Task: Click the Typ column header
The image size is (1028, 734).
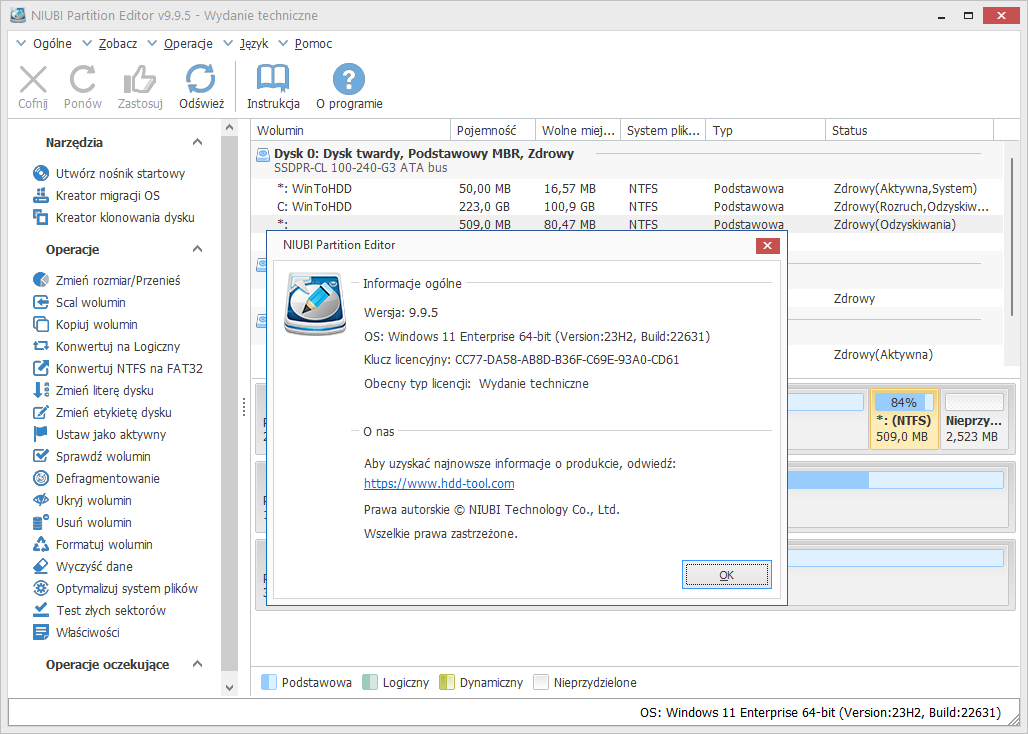Action: (x=766, y=130)
